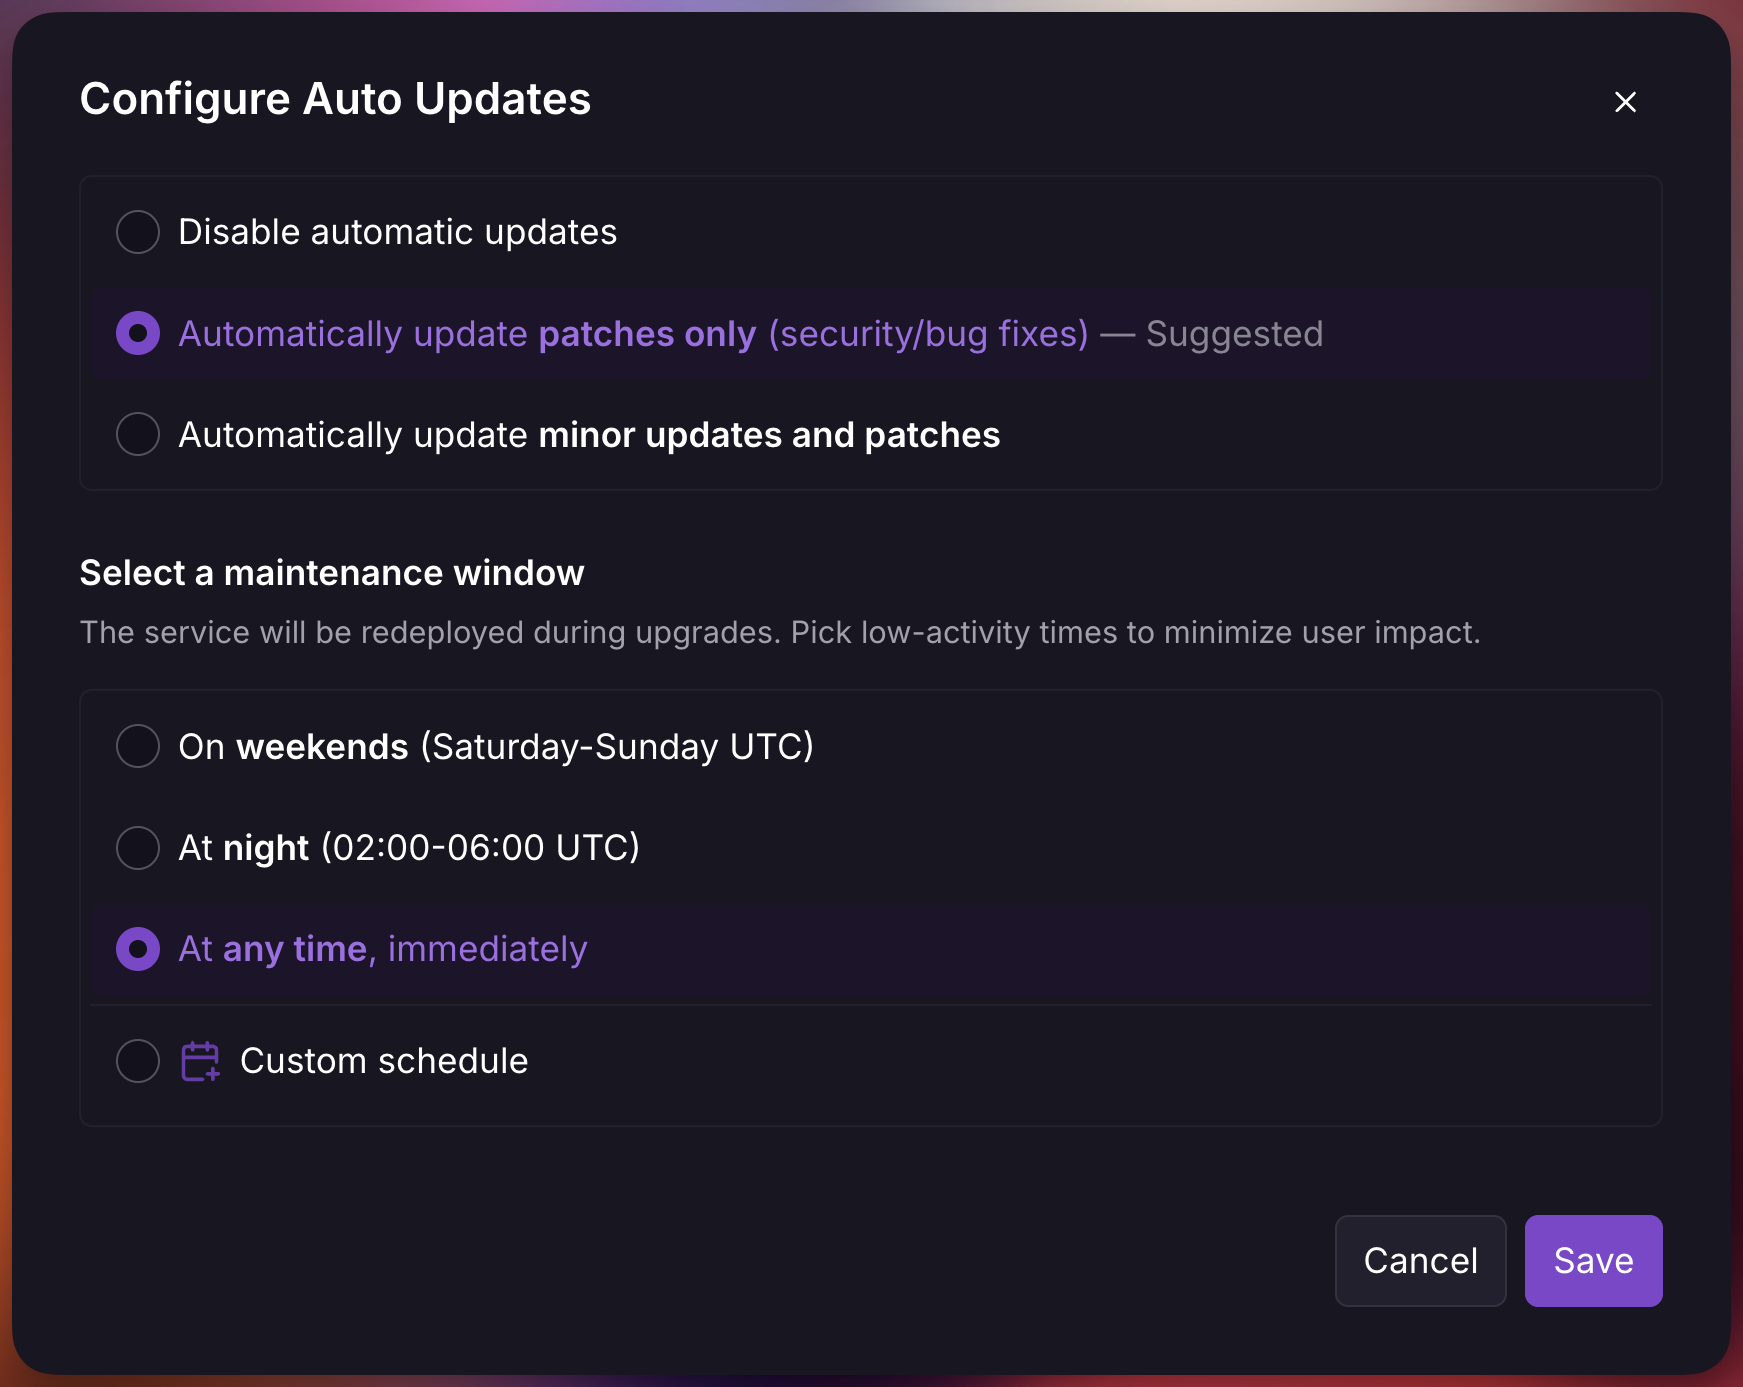Select the On weekends maintenance window
Image resolution: width=1743 pixels, height=1387 pixels.
point(137,746)
